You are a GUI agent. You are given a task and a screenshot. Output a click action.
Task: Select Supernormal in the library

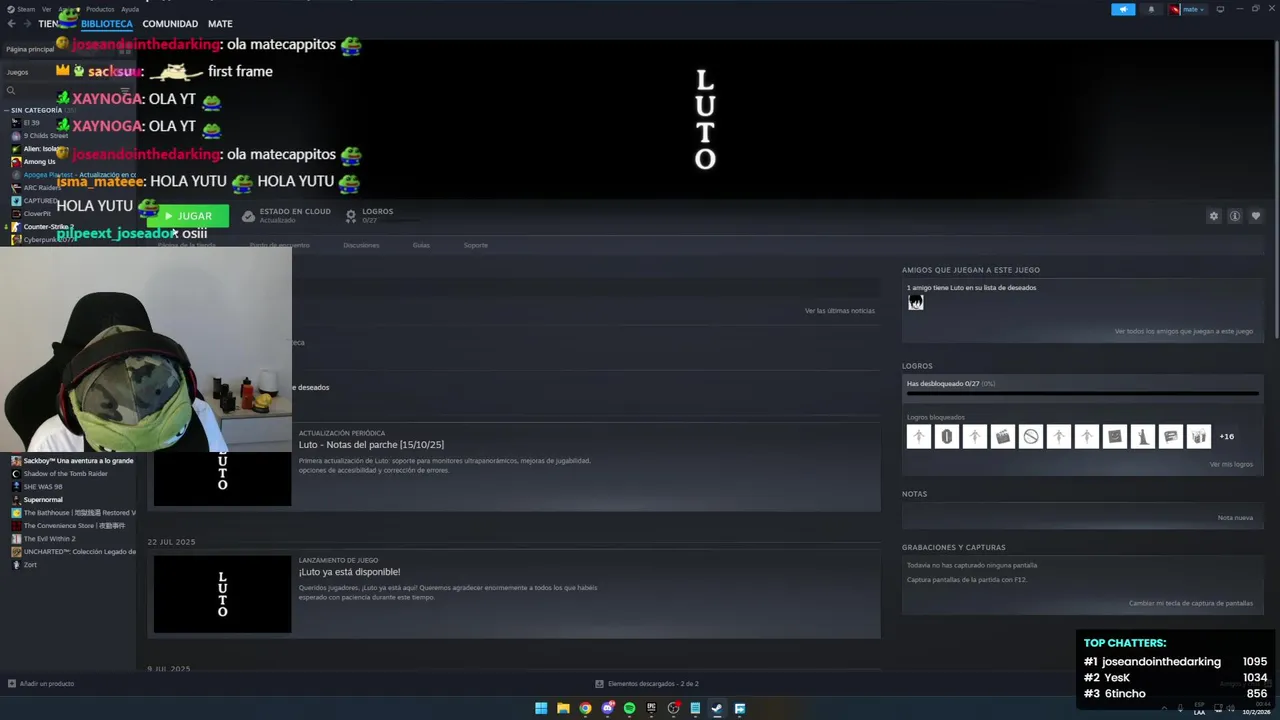[x=43, y=500]
